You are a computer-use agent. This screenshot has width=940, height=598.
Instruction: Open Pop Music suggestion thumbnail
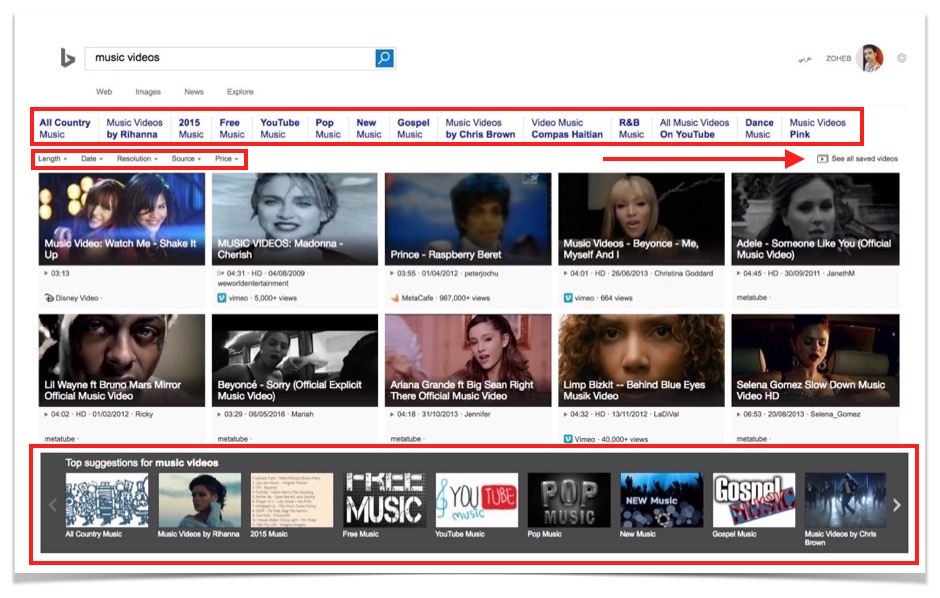pyautogui.click(x=569, y=500)
